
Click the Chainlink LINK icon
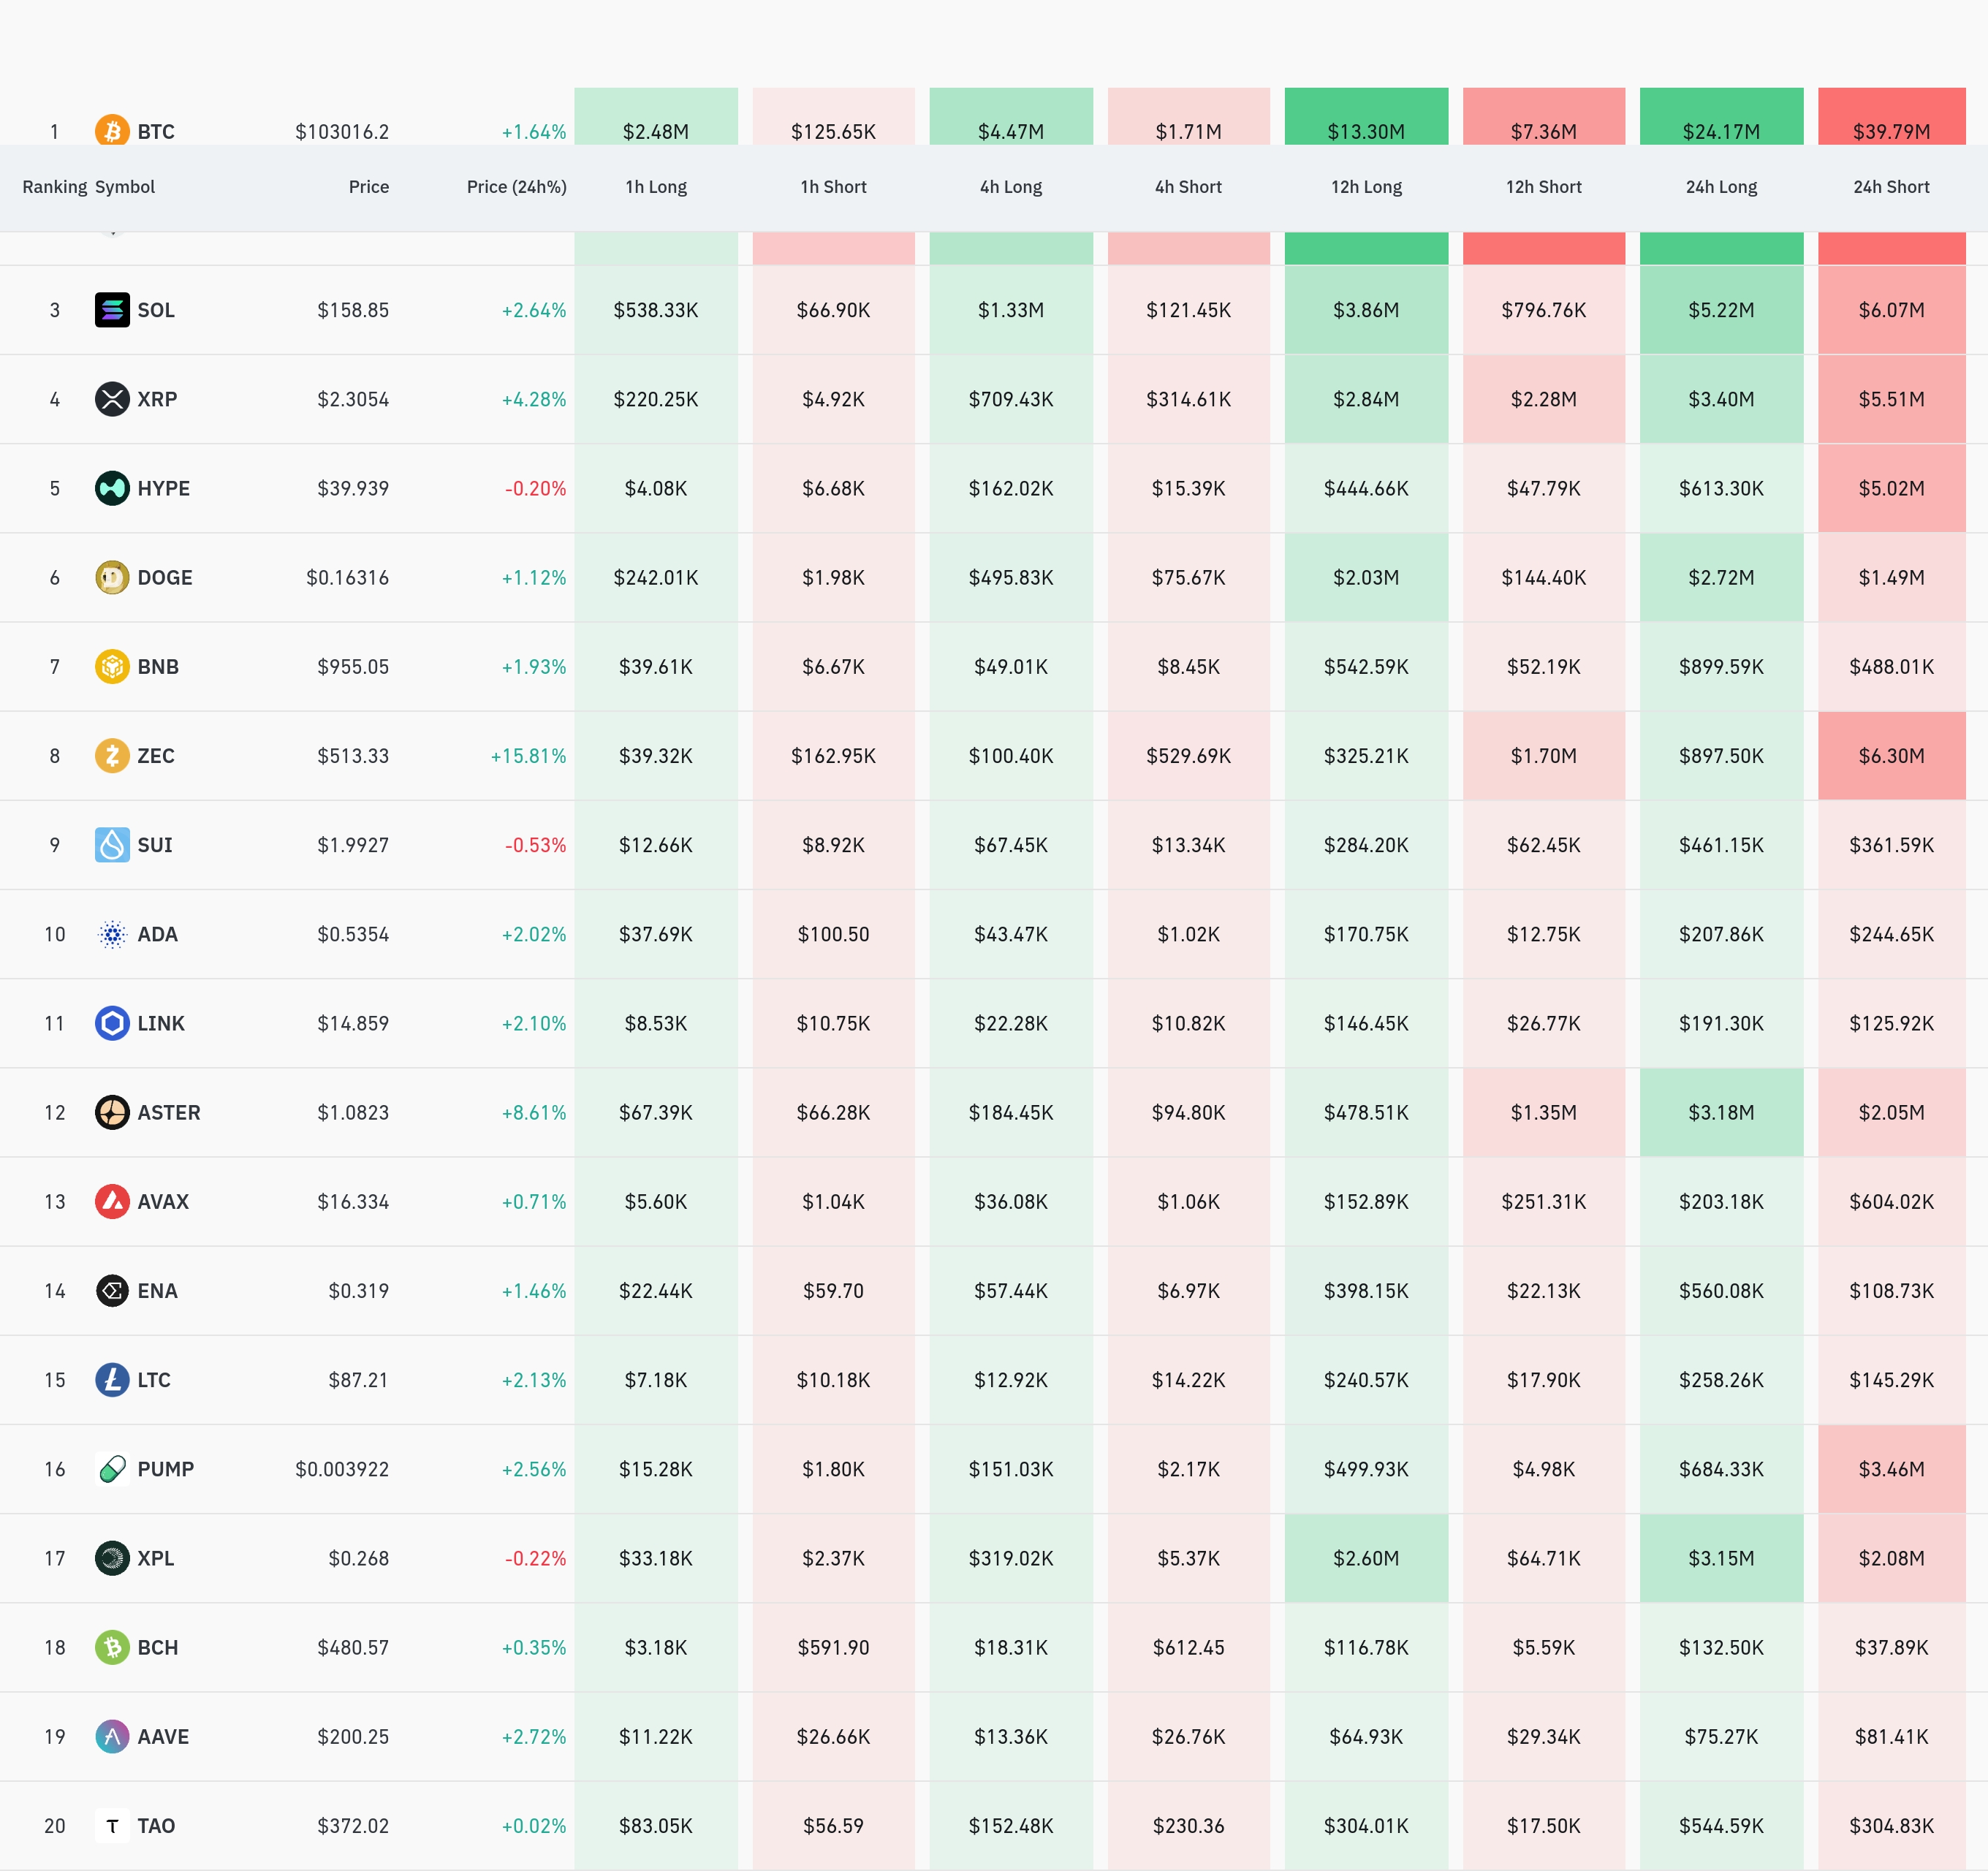(112, 1023)
